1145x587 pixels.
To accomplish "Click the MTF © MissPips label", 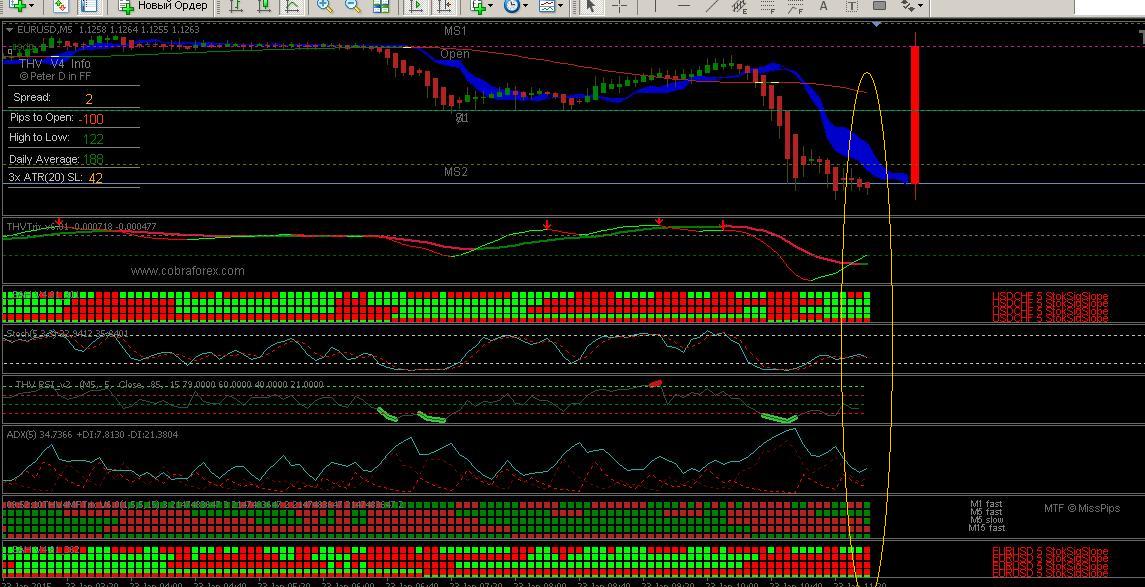I will pos(1081,508).
